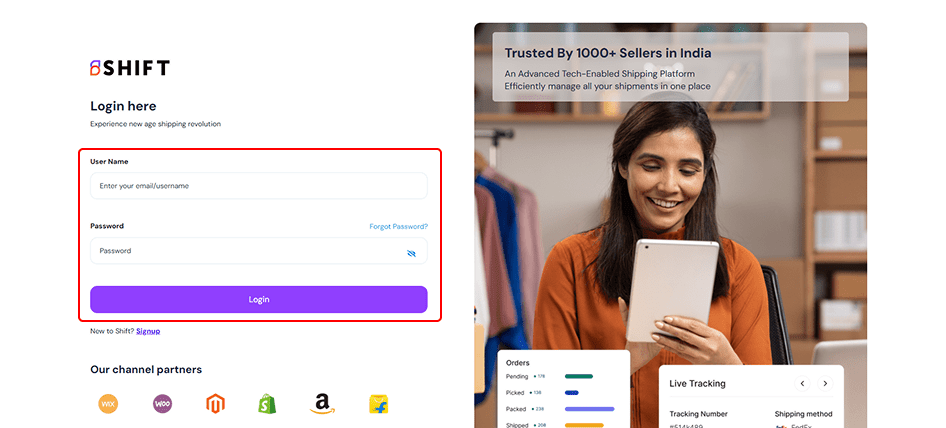Open the Amazon partner logo
This screenshot has height=428, width=946.
click(322, 404)
